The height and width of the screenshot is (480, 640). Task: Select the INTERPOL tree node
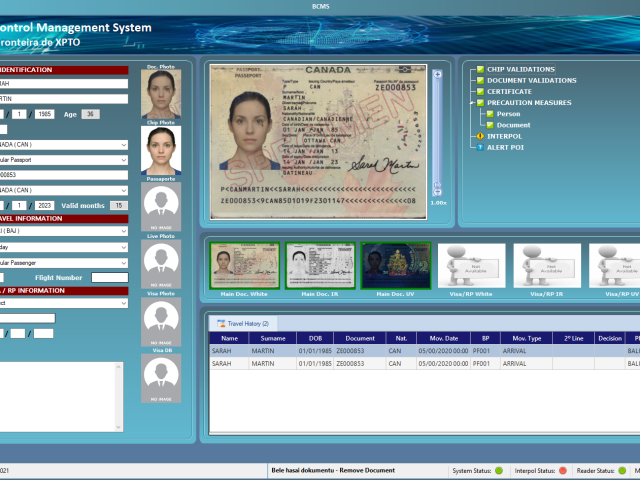[x=504, y=136]
